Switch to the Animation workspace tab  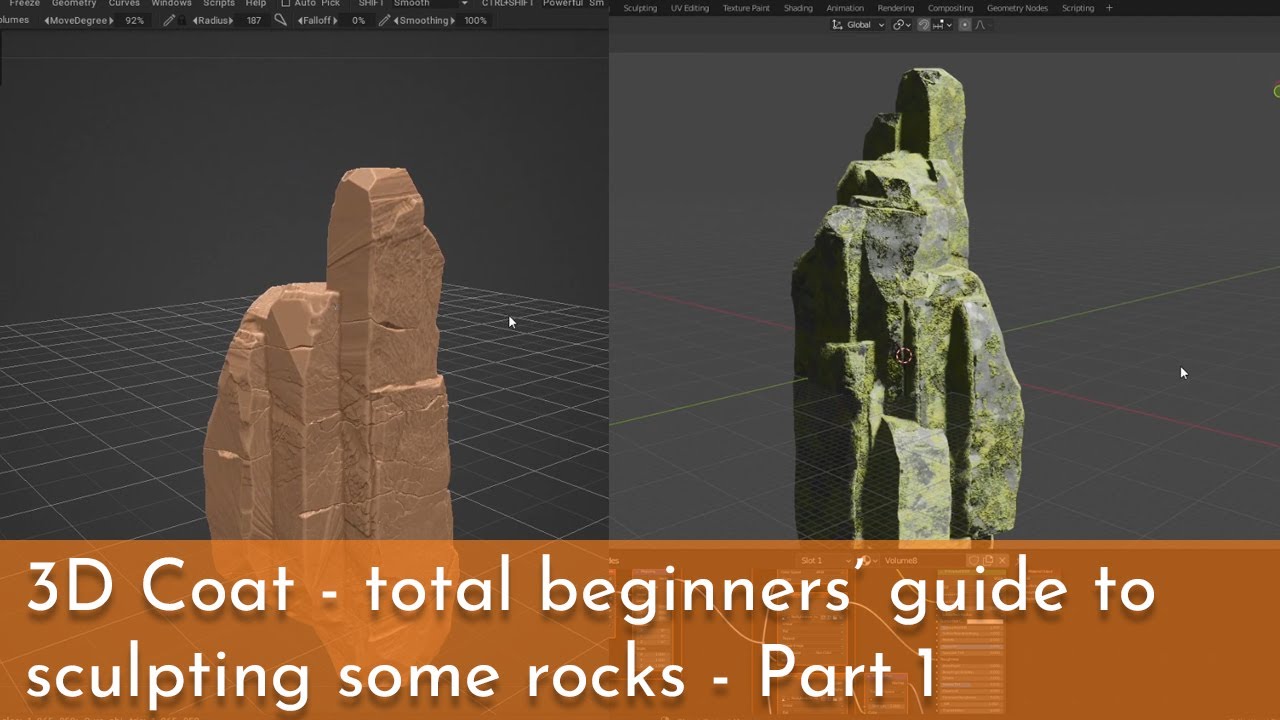click(845, 8)
